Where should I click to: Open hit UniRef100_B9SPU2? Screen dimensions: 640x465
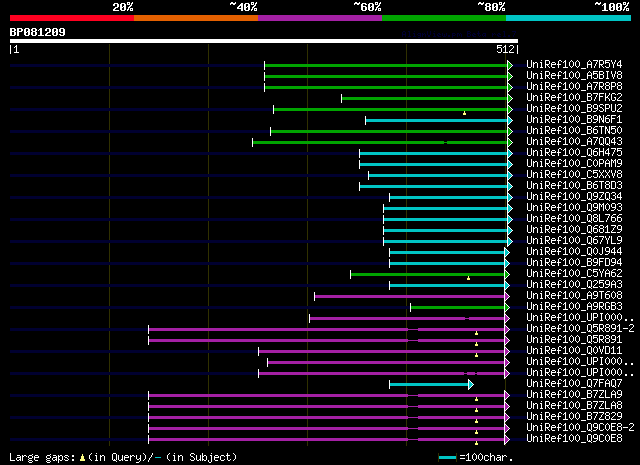(x=574, y=109)
